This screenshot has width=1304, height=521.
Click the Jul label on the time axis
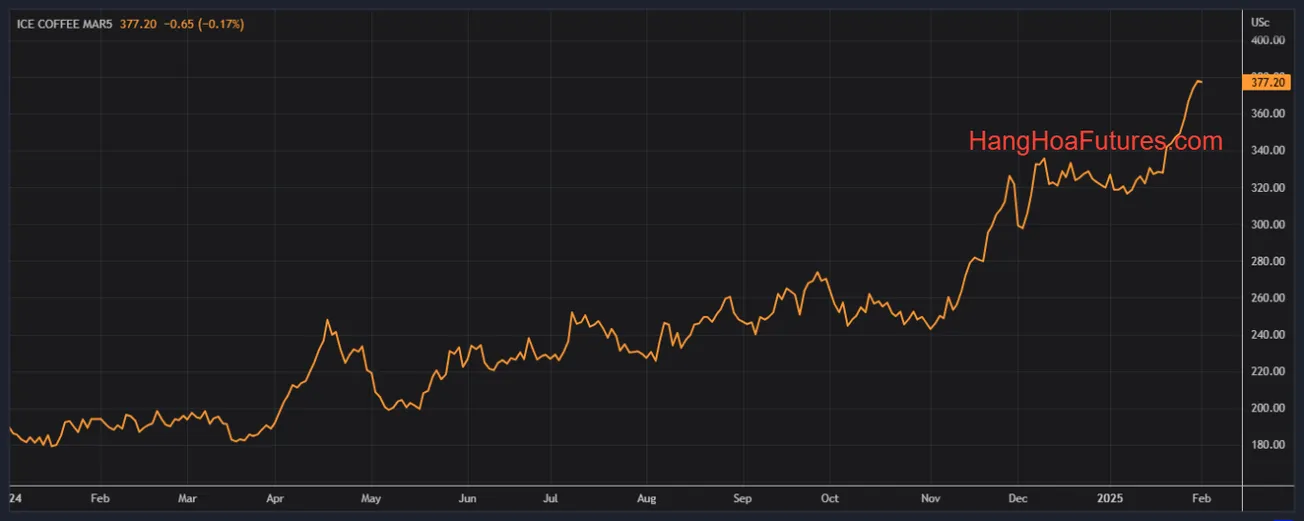pyautogui.click(x=550, y=496)
